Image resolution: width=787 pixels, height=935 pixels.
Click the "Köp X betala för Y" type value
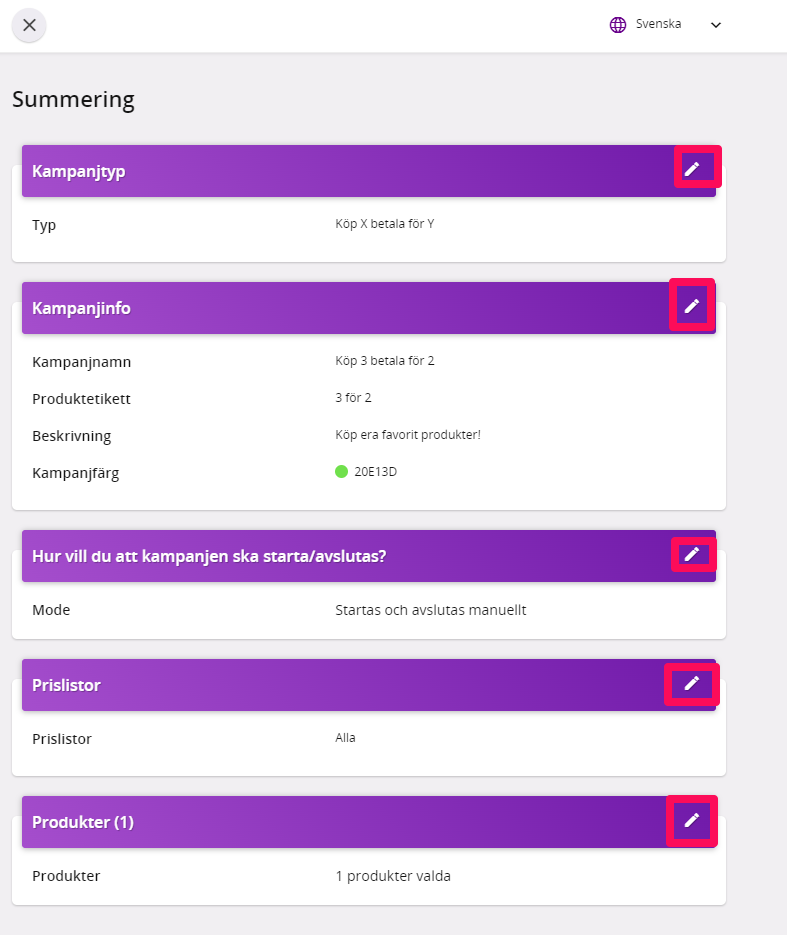[385, 224]
